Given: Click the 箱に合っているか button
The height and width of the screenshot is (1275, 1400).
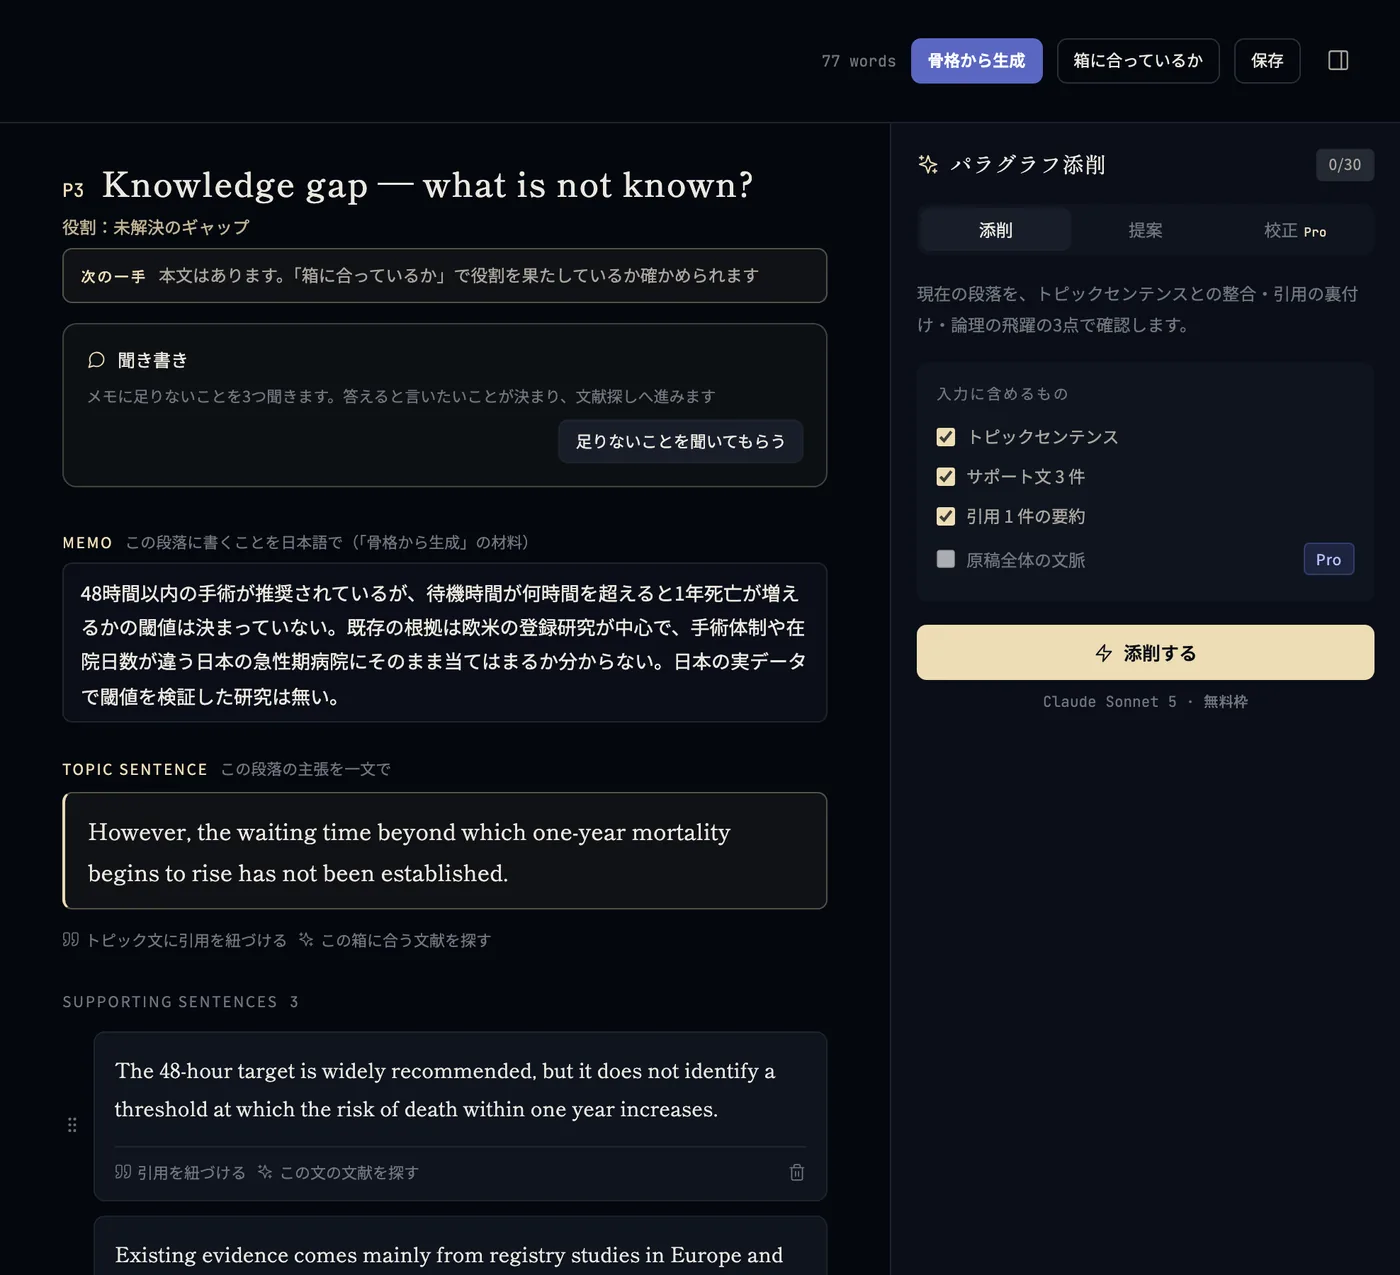Looking at the screenshot, I should pyautogui.click(x=1138, y=61).
